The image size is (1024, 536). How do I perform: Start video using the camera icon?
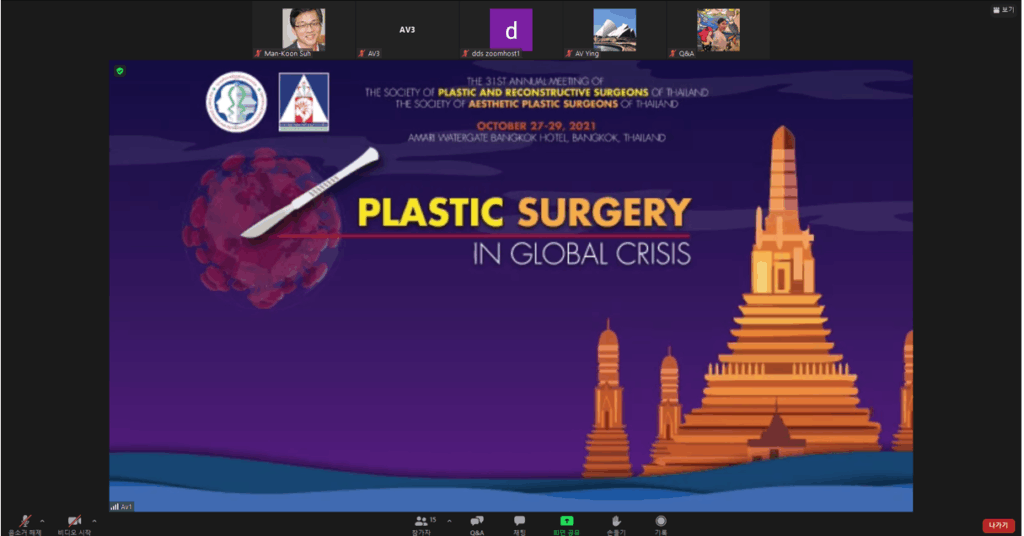[74, 521]
